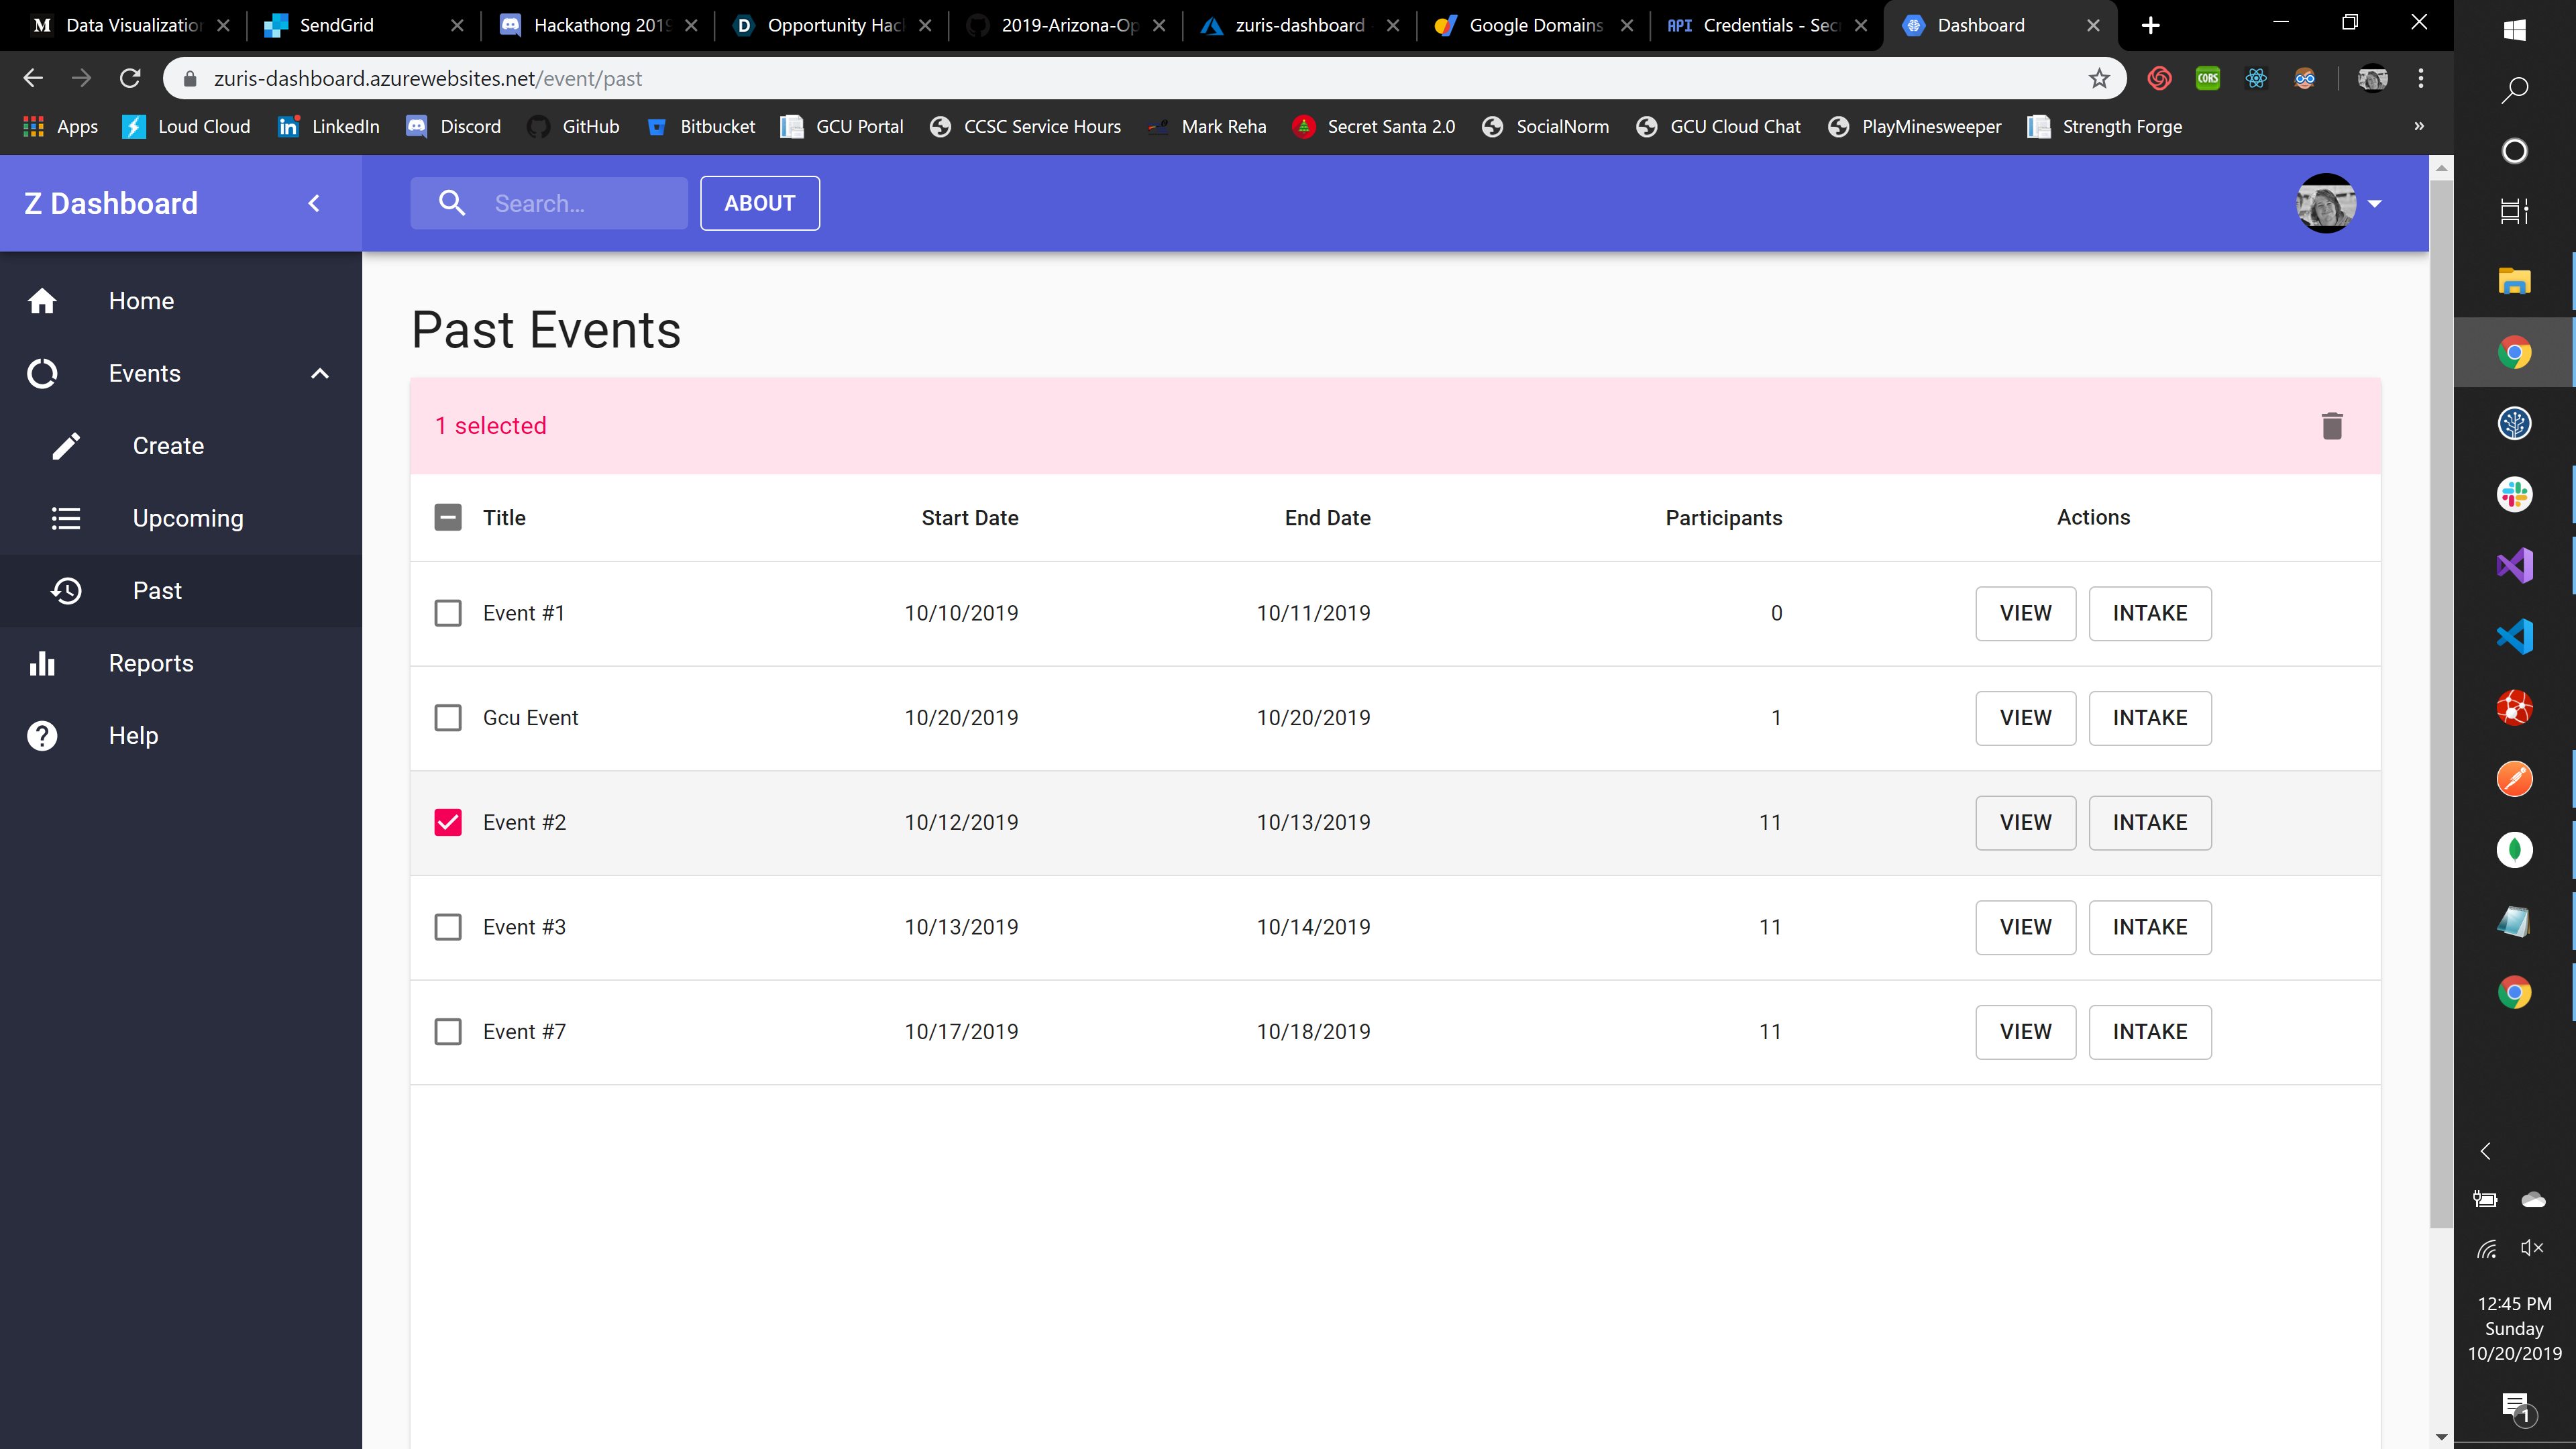This screenshot has width=2576, height=1449.
Task: Collapse the Events submenu chevron
Action: pos(320,374)
